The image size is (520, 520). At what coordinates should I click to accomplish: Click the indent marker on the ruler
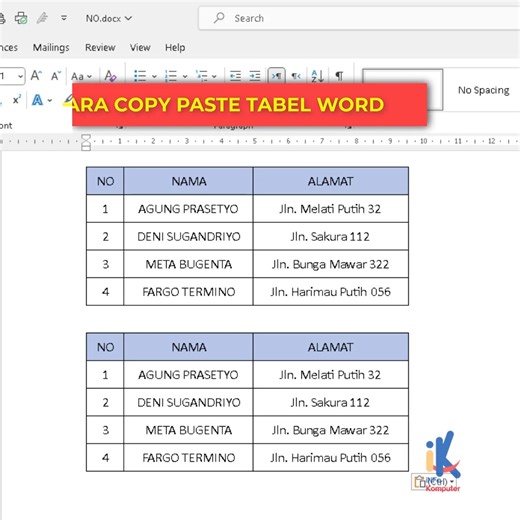[x=86, y=142]
